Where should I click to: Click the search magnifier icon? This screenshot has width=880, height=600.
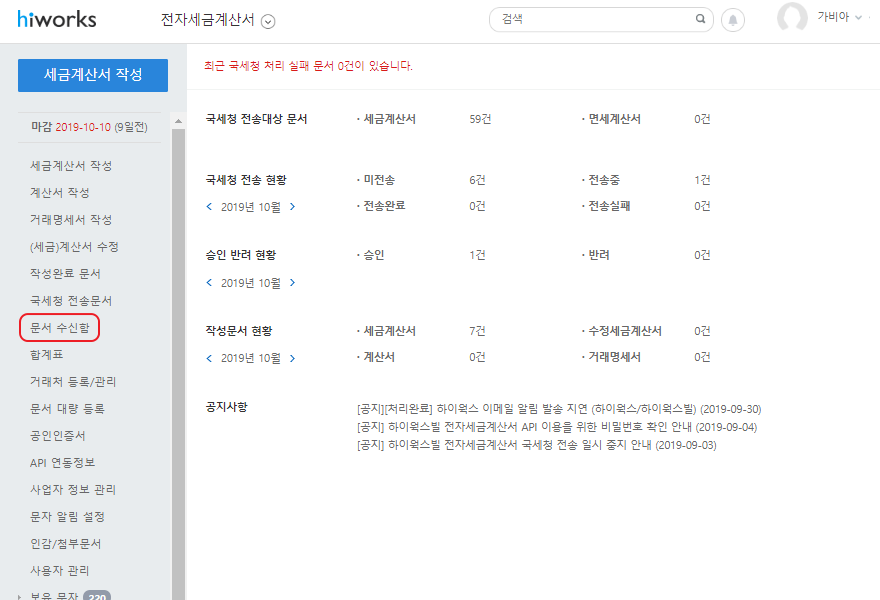700,19
